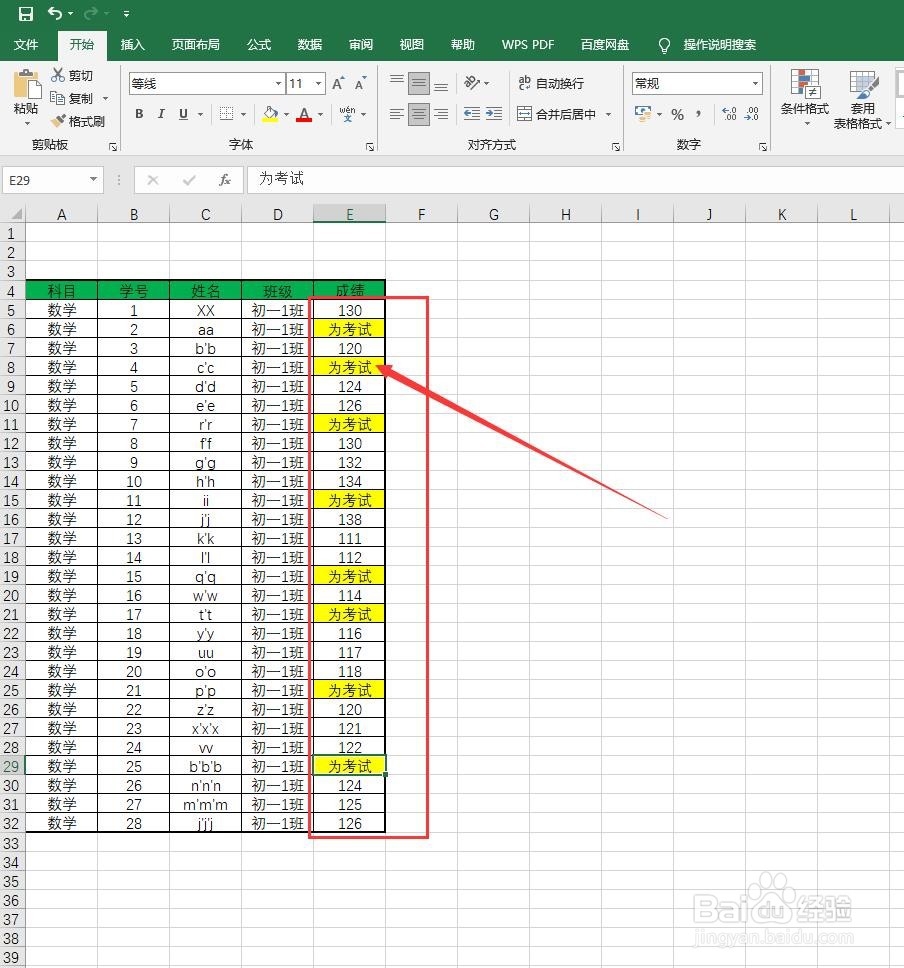
Task: Open the 对齐方式 dialog launcher
Action: pos(616,147)
